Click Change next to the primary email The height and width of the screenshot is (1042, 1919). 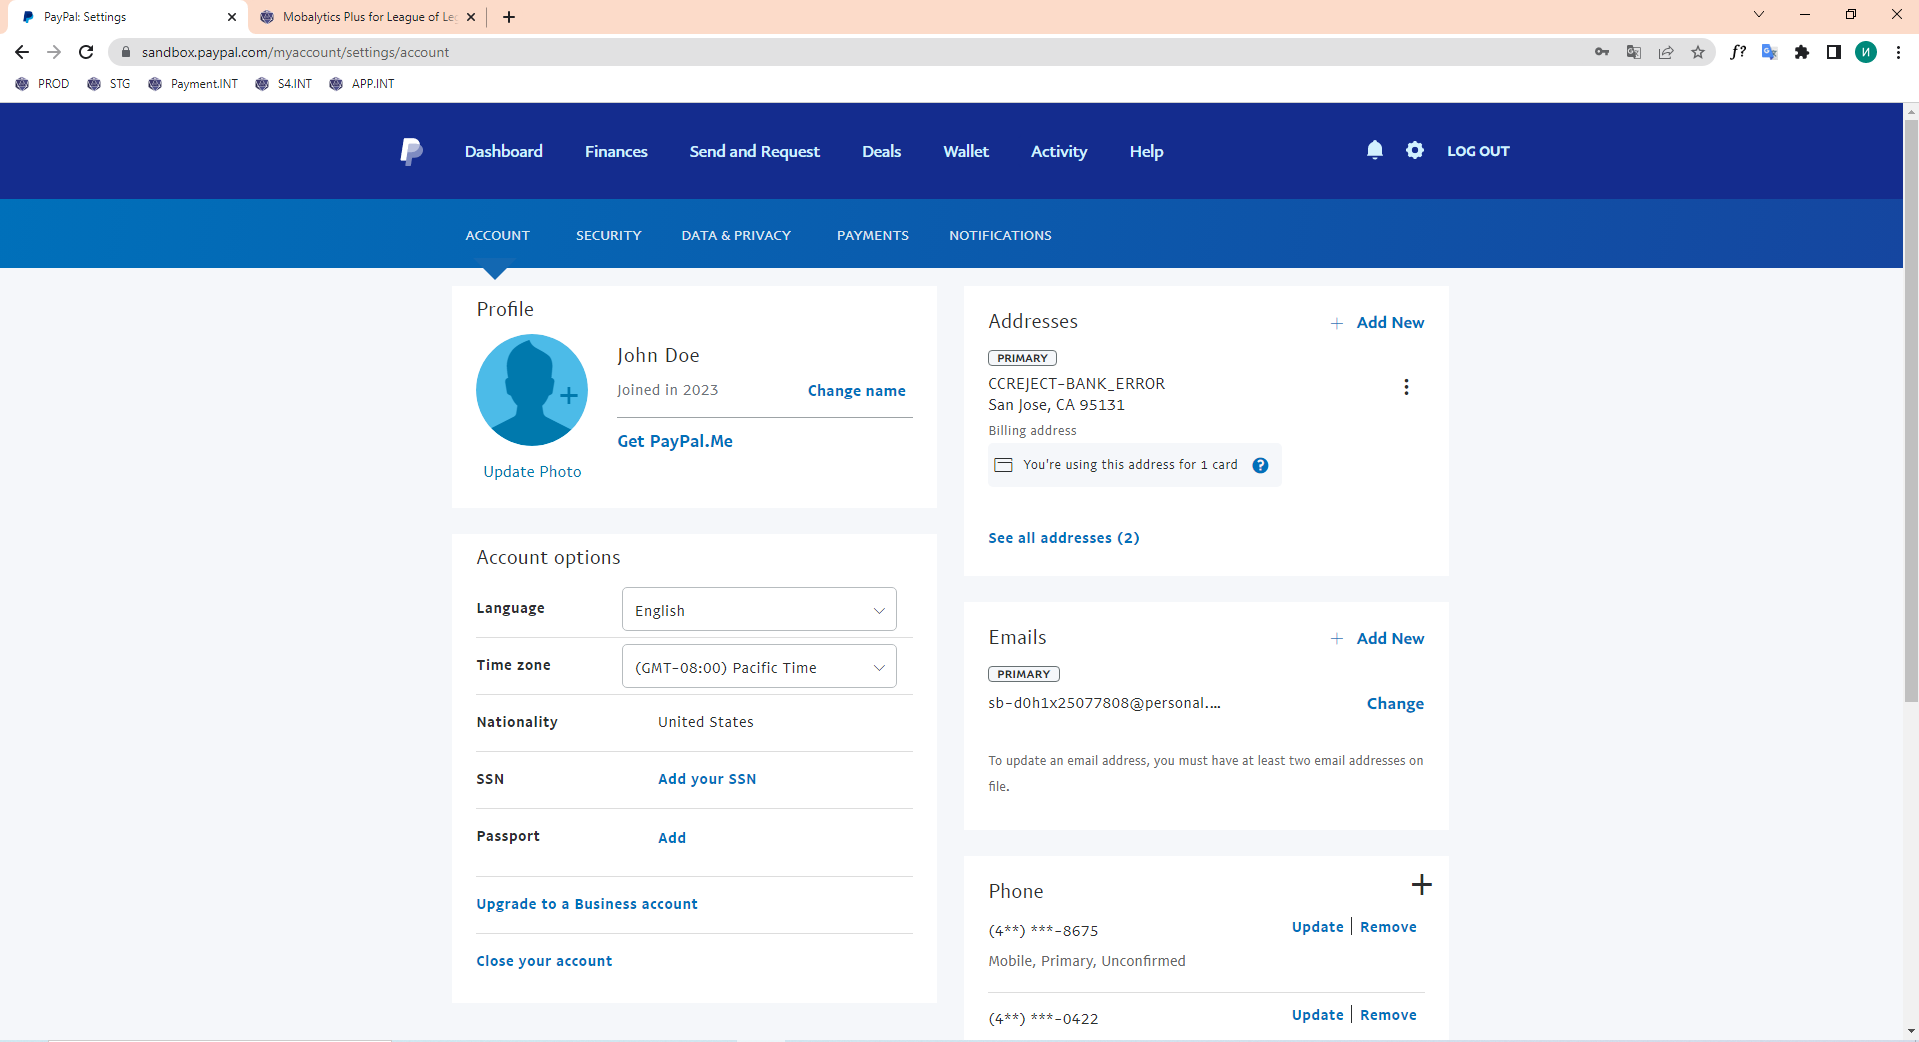click(1395, 704)
